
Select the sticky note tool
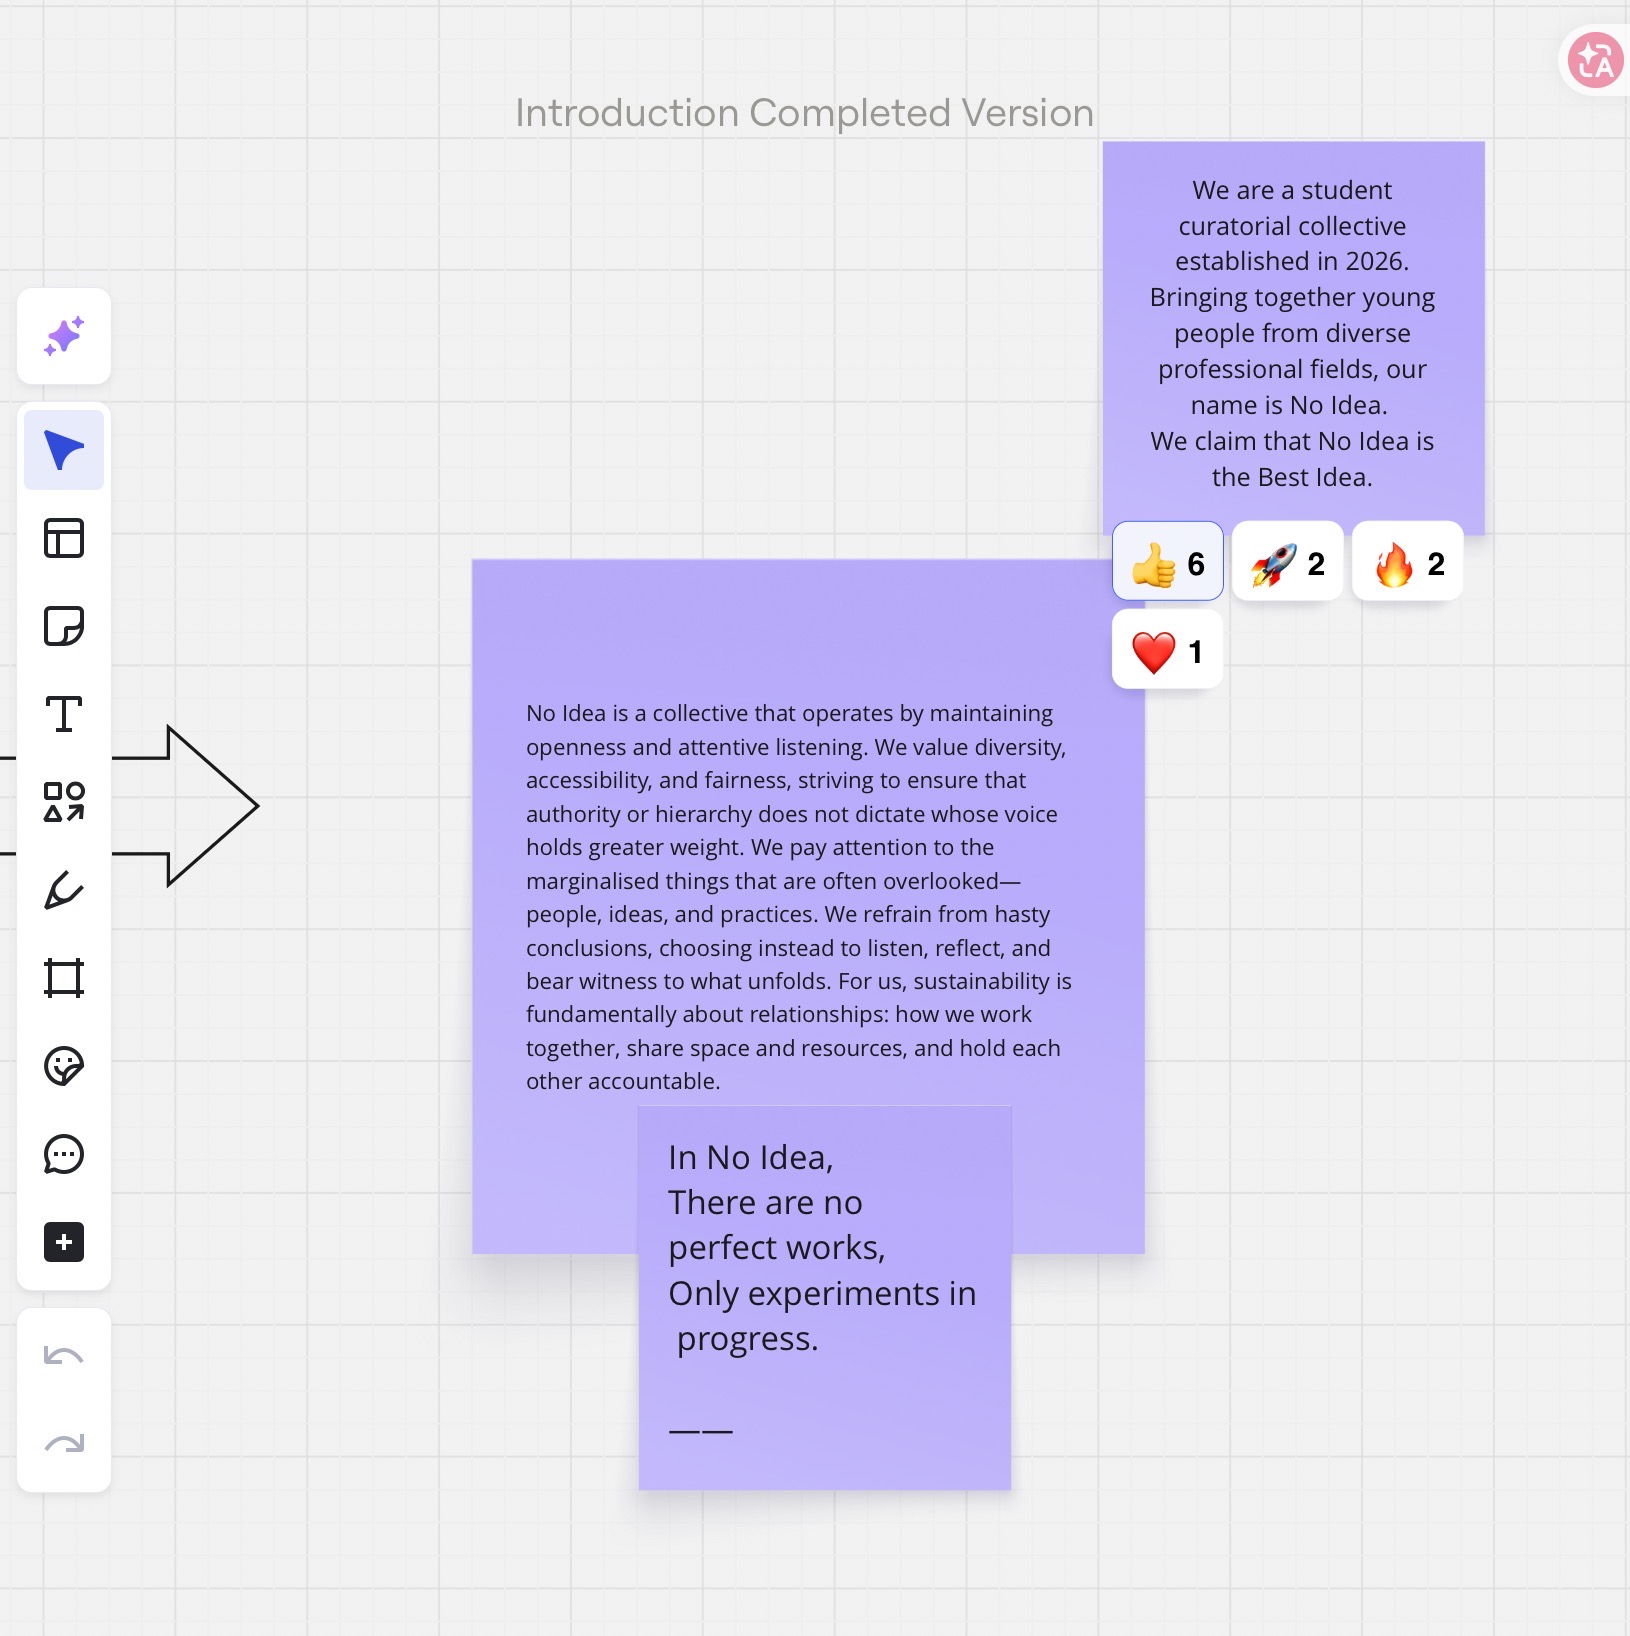pyautogui.click(x=64, y=626)
